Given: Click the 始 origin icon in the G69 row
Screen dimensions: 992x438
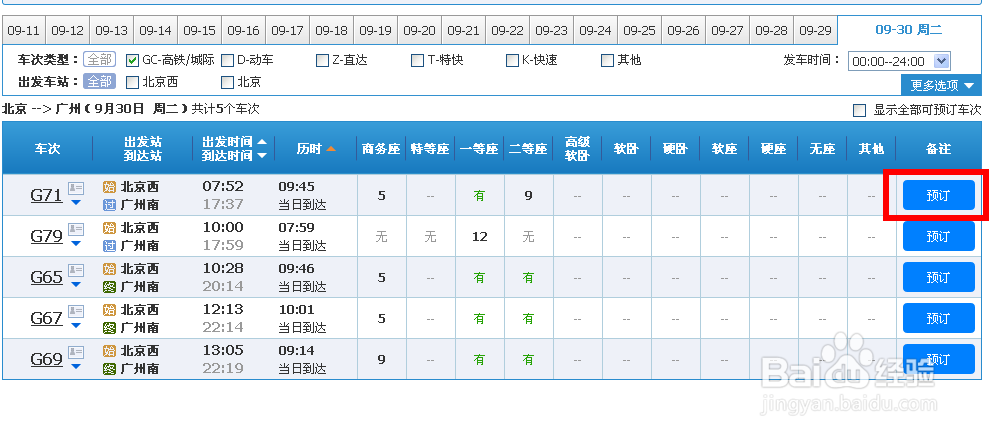Looking at the screenshot, I should (109, 351).
